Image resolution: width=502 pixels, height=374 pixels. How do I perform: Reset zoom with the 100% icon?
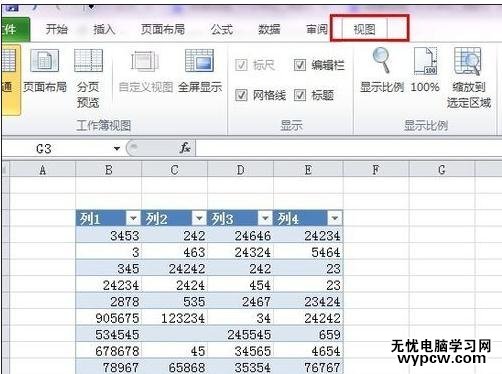(x=425, y=70)
